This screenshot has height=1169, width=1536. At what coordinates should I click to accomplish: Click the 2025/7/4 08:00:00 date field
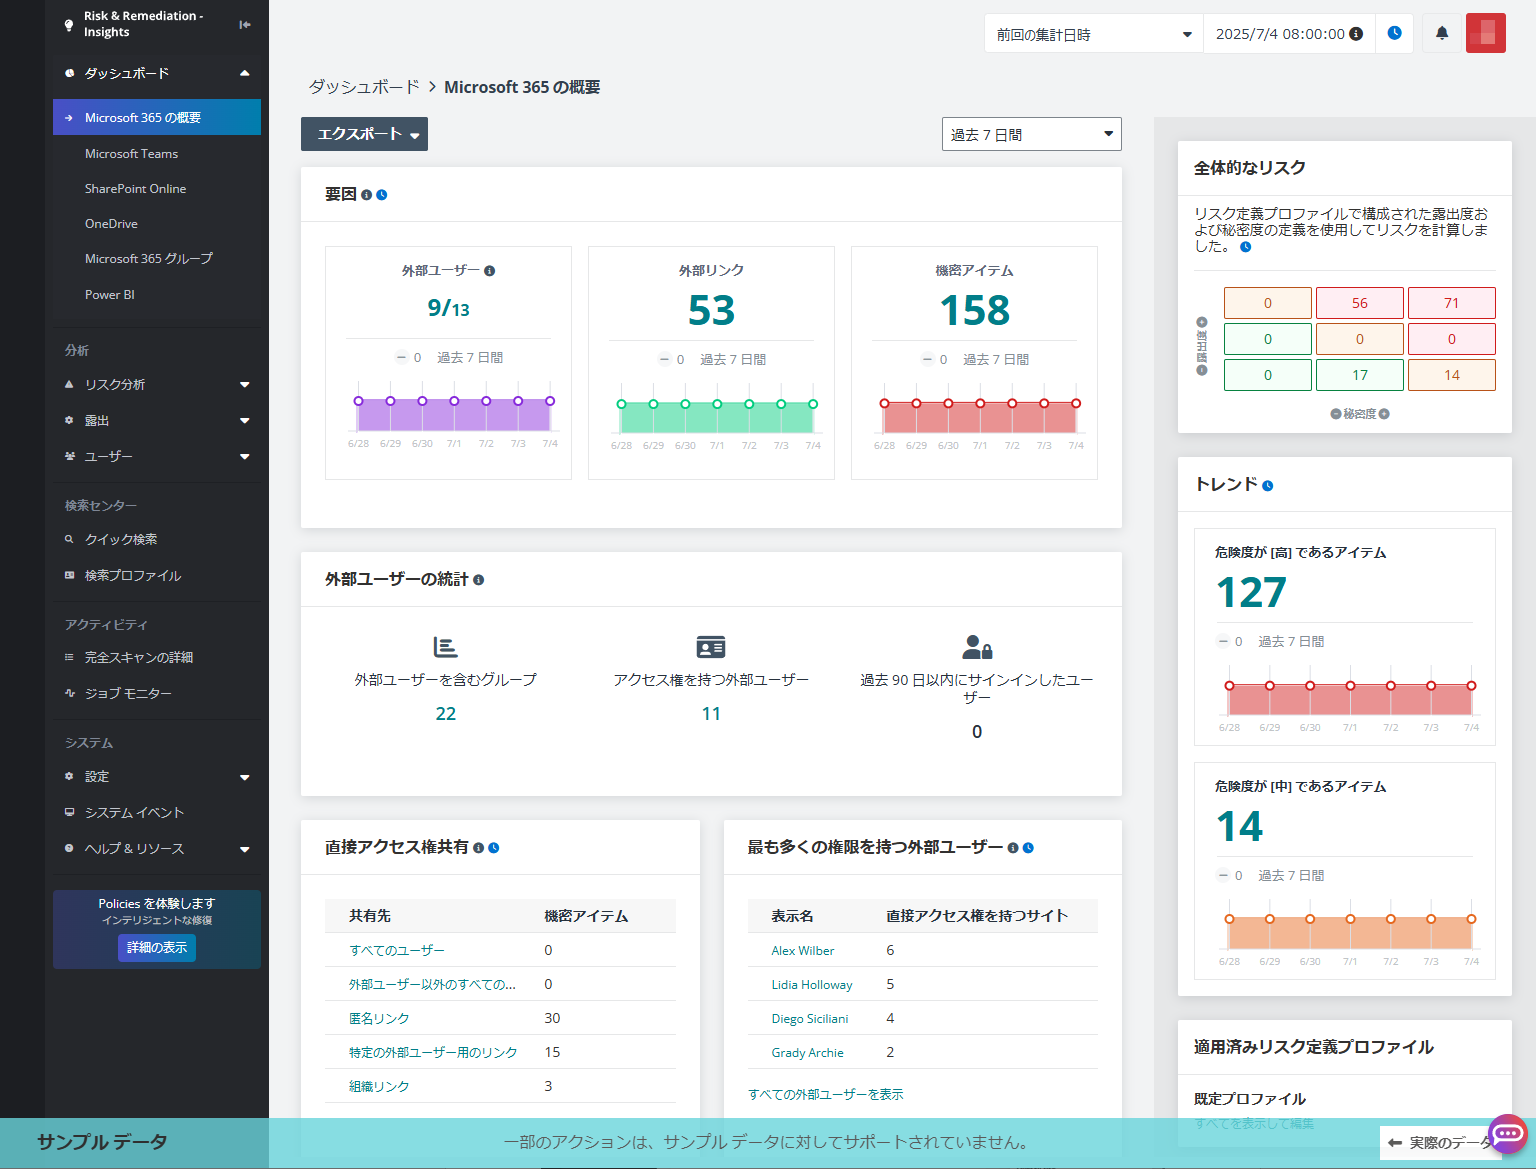coord(1289,34)
